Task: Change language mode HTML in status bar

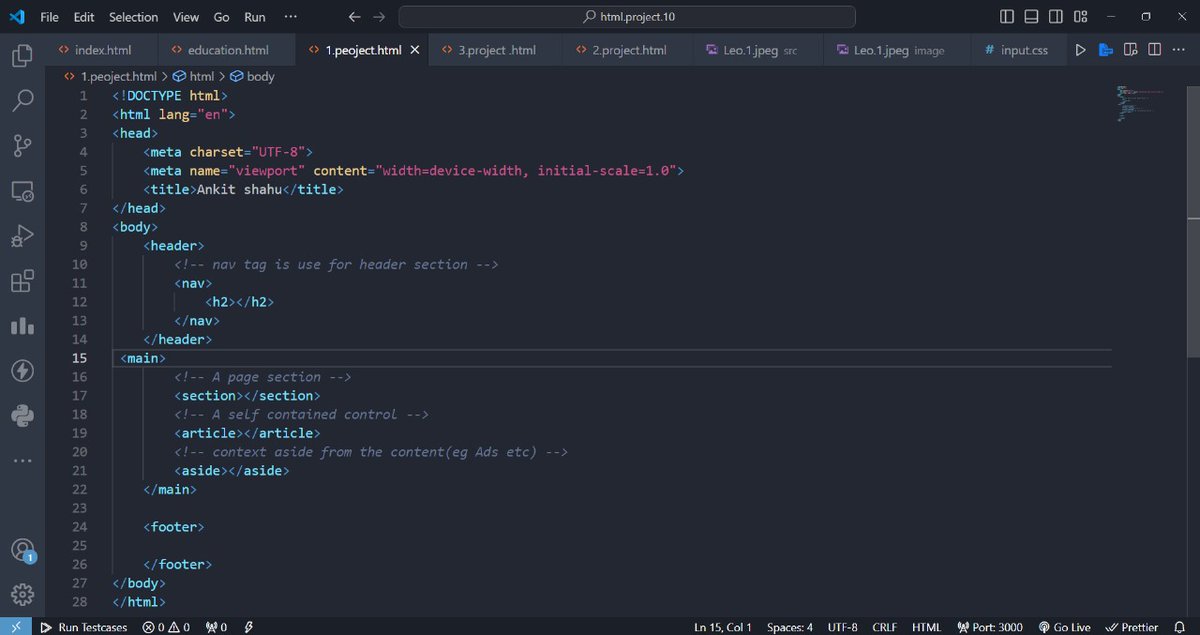Action: click(926, 627)
